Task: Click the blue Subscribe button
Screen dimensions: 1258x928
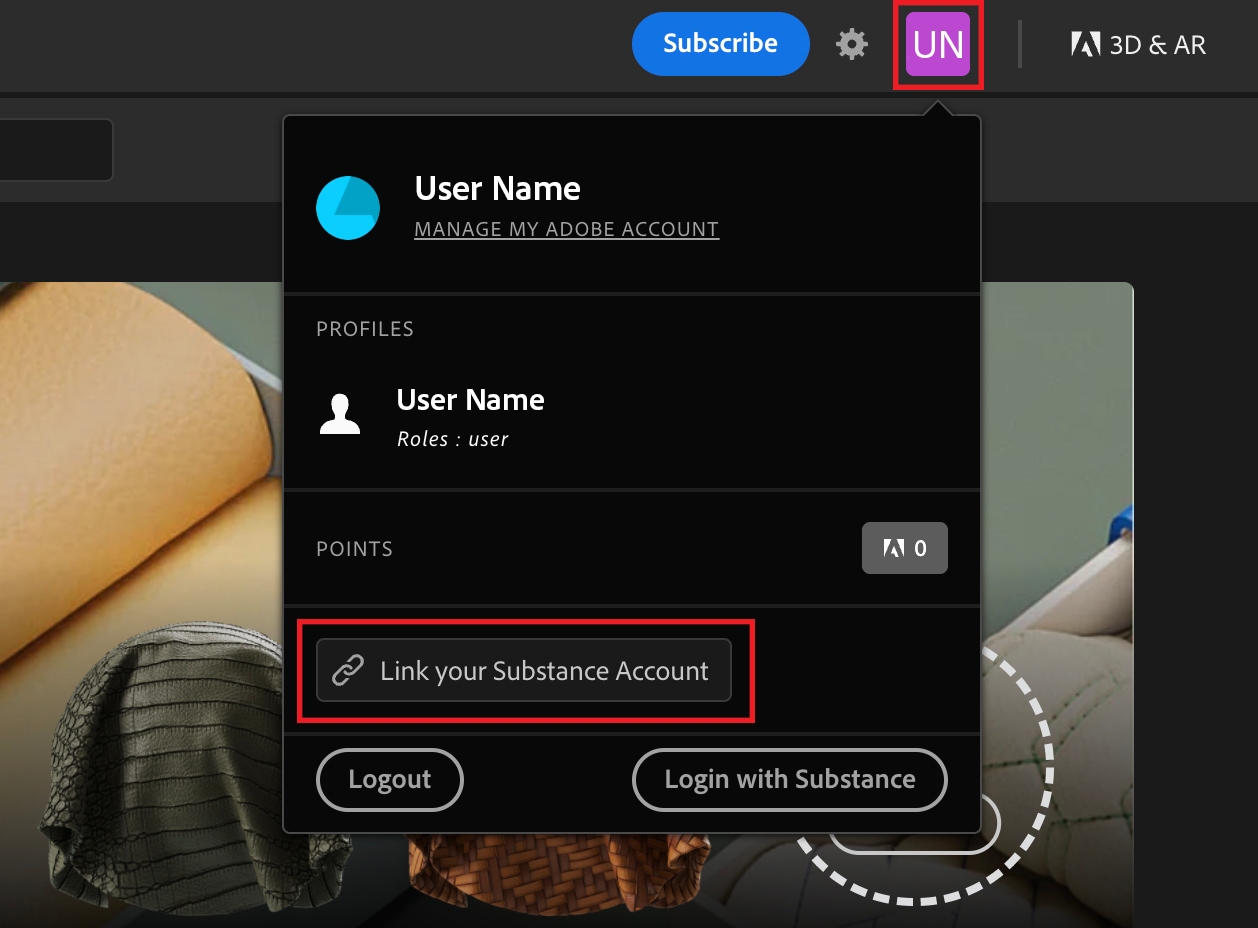Action: click(720, 44)
